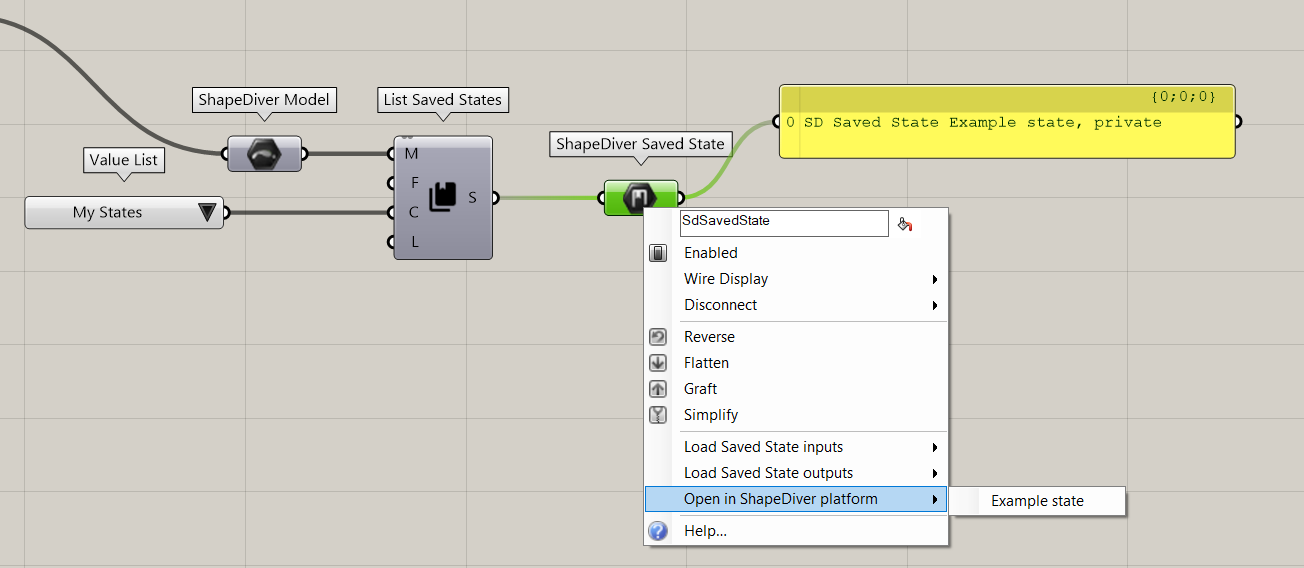Viewport: 1304px width, 568px height.
Task: Click the Graft up-arrow icon
Action: point(658,389)
